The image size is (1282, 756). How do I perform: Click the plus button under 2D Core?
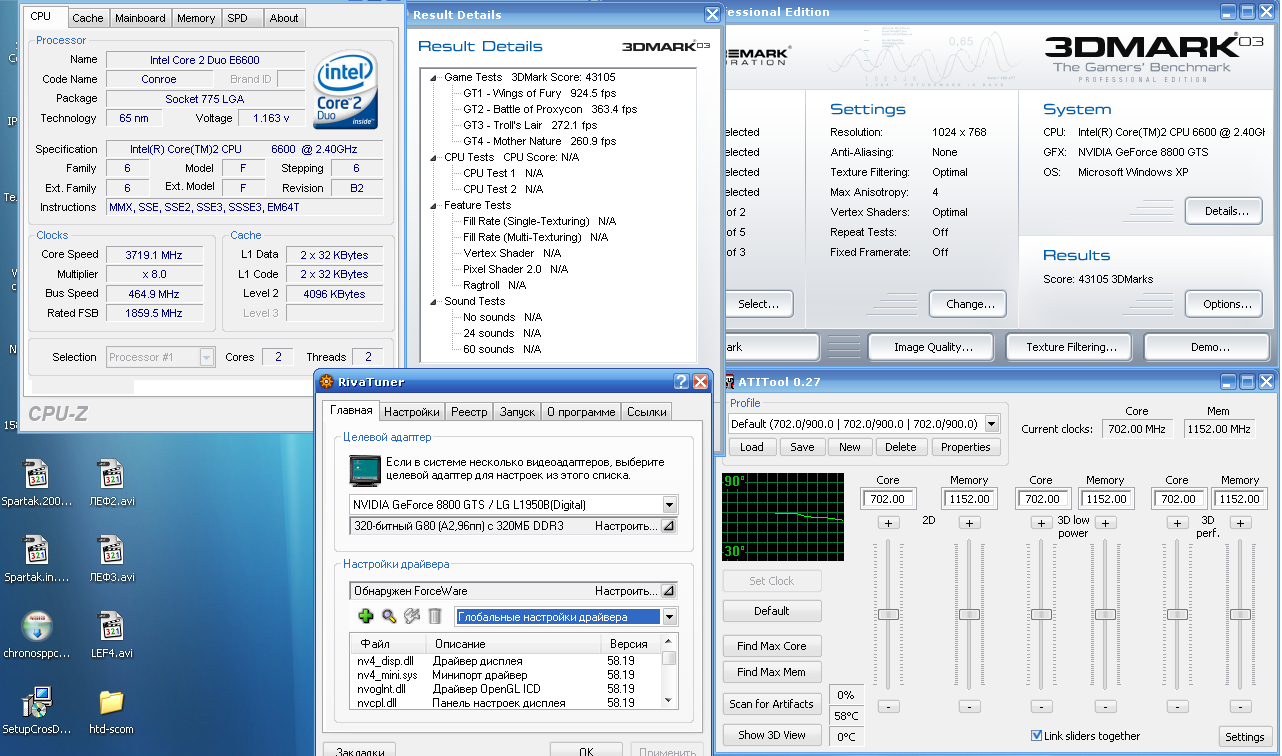tap(888, 523)
